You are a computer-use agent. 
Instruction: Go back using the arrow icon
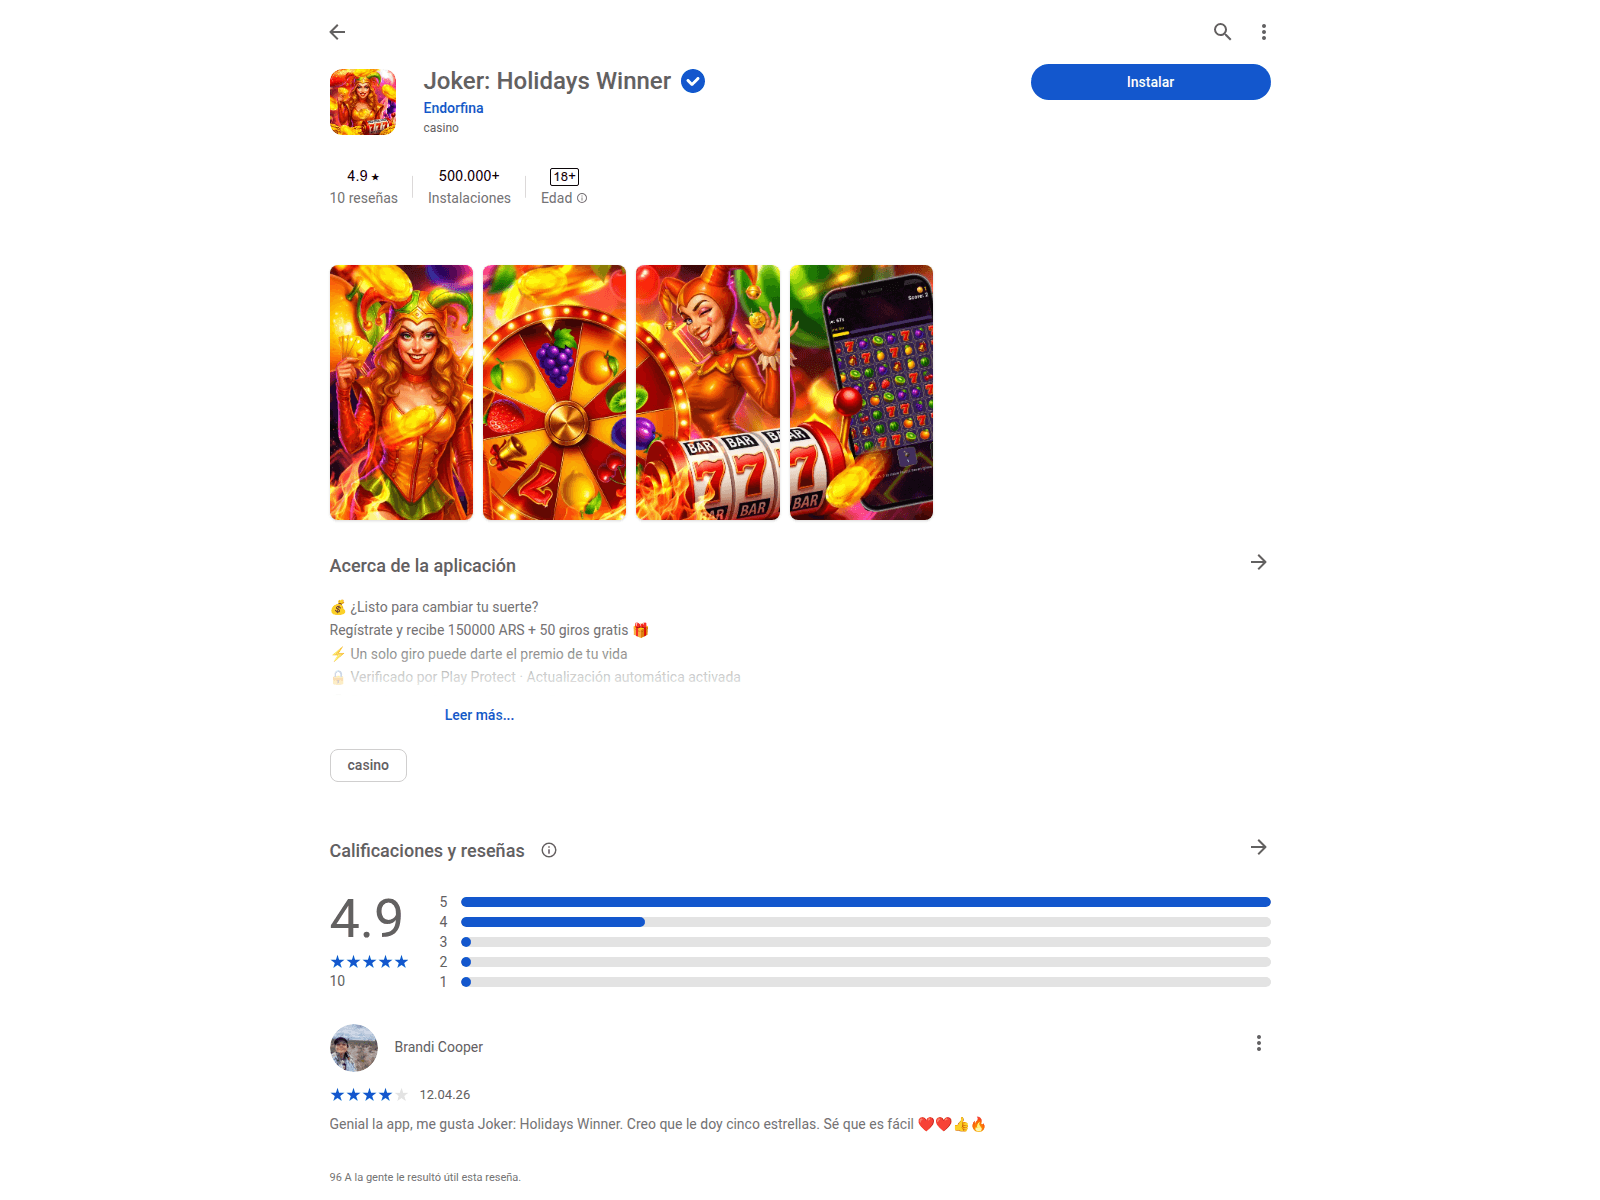pyautogui.click(x=337, y=32)
